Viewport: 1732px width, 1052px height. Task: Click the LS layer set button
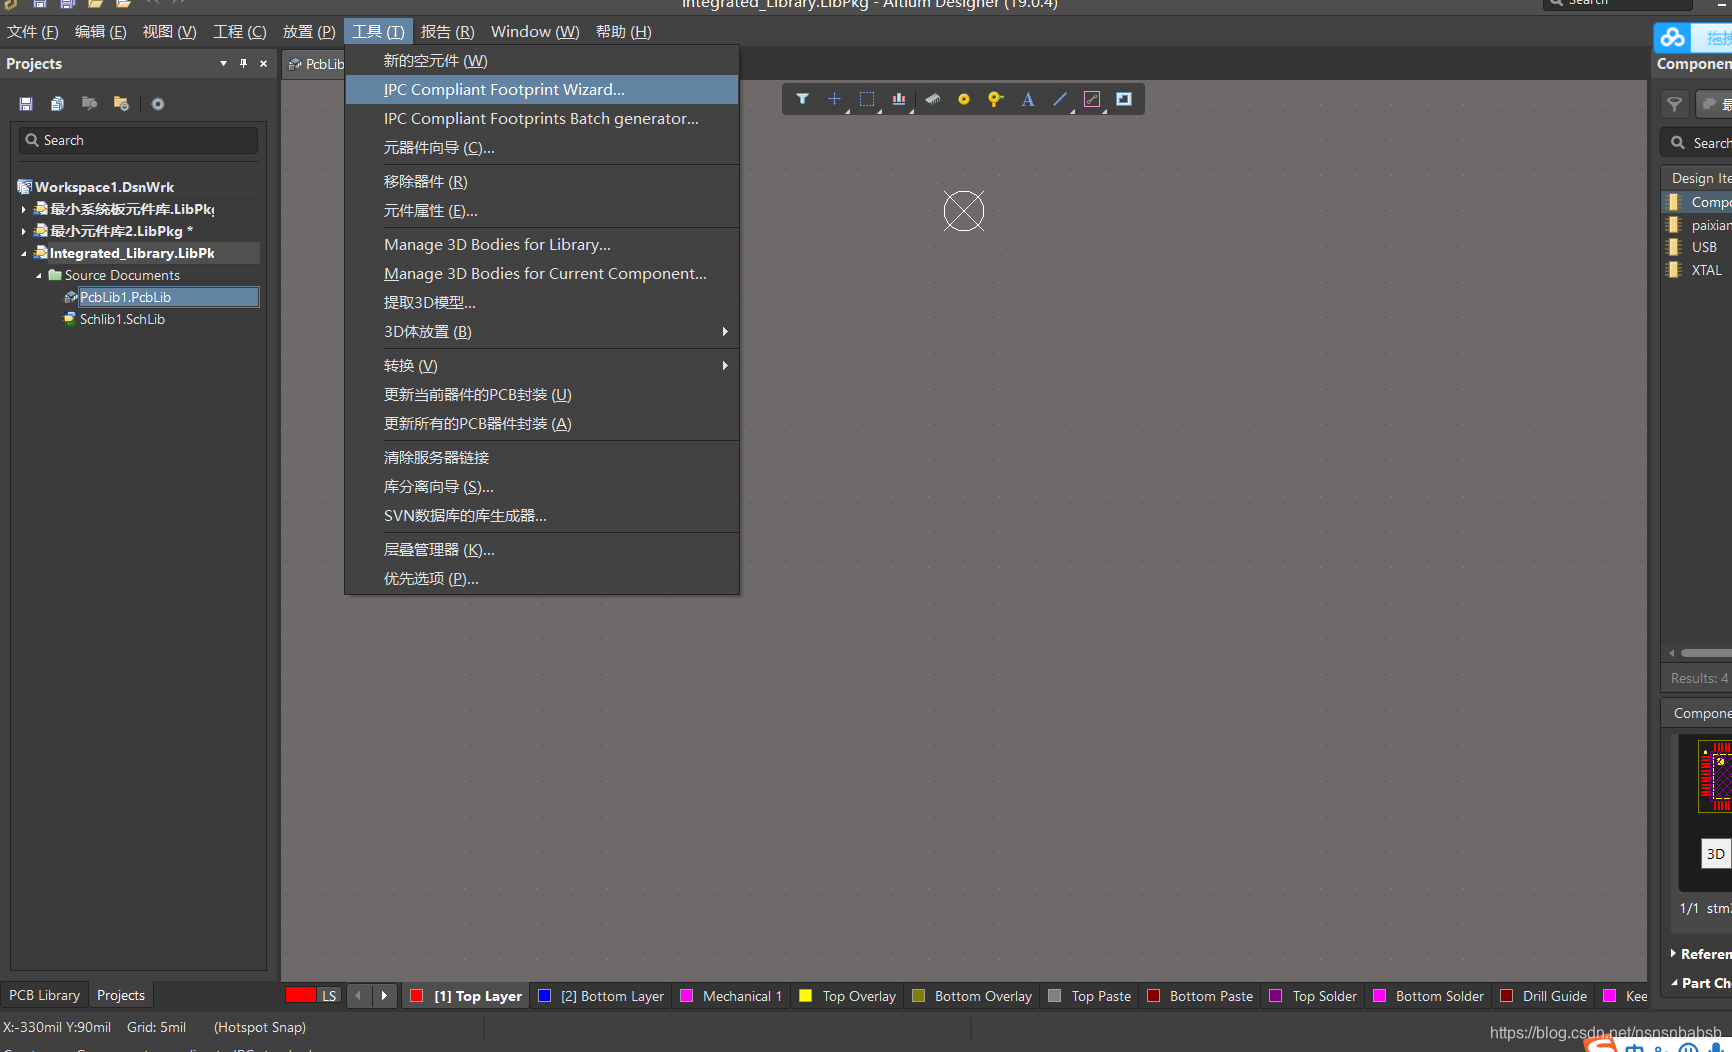[329, 996]
